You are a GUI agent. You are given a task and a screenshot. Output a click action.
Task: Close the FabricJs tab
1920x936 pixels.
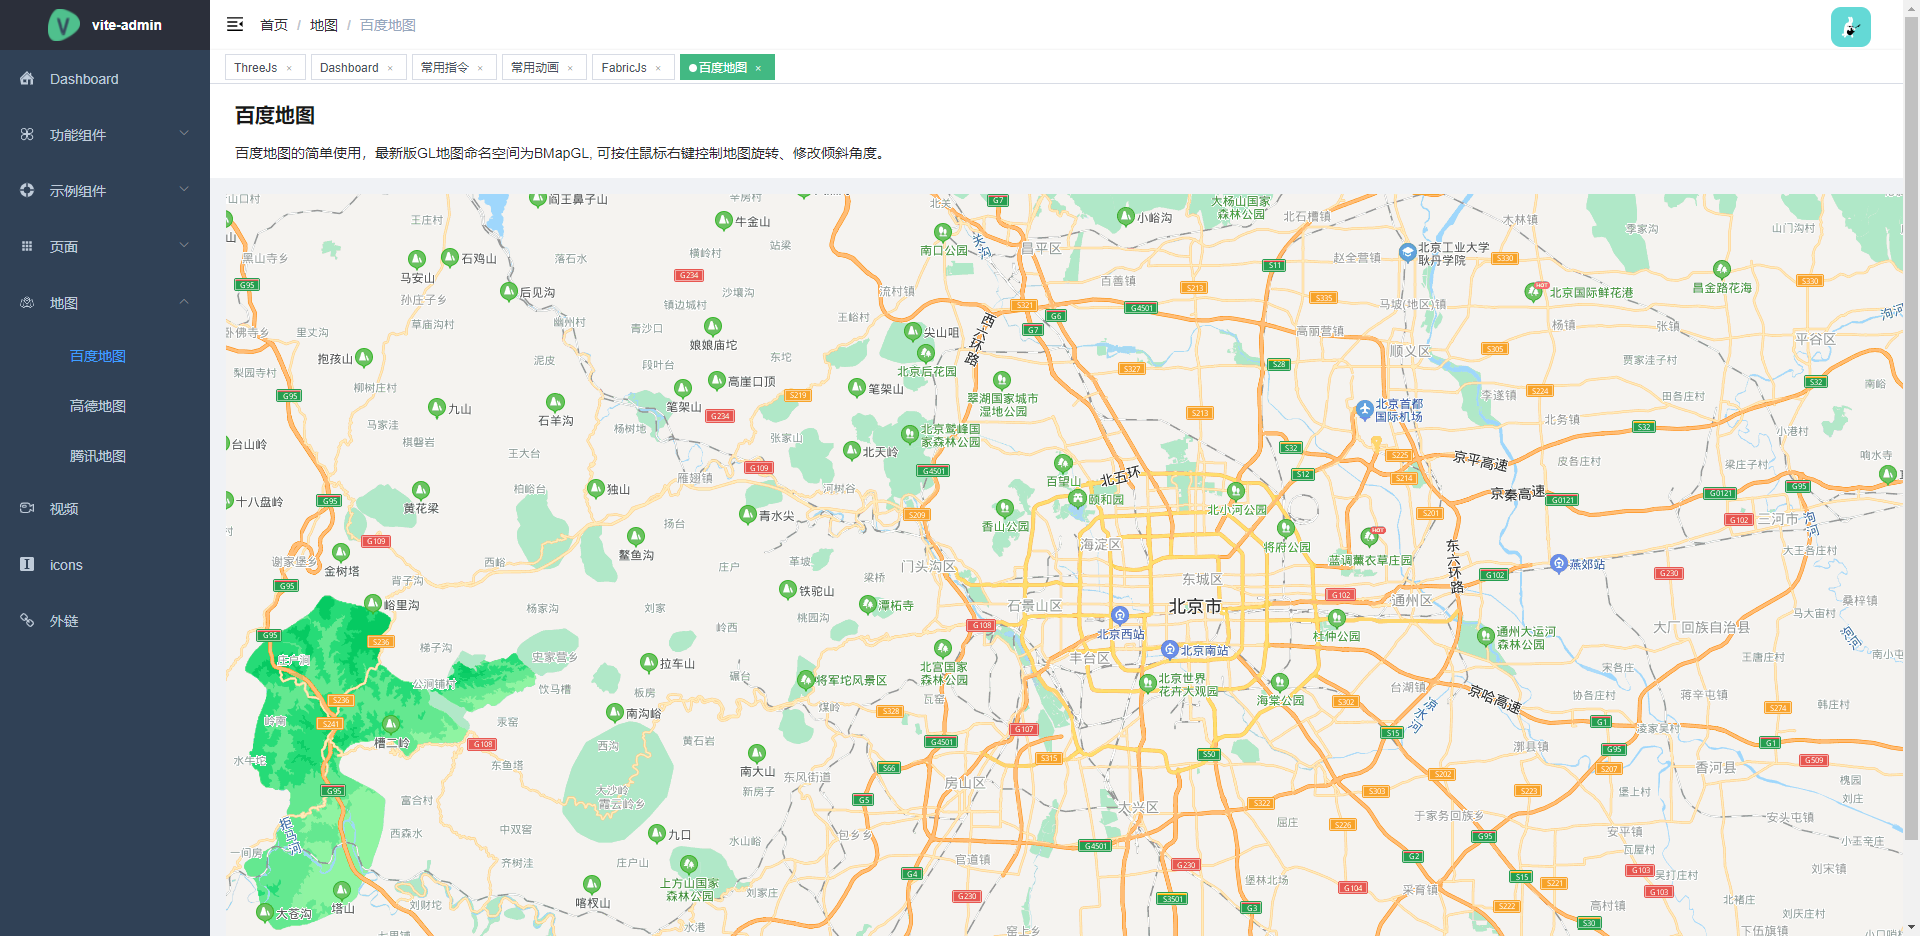tap(658, 68)
